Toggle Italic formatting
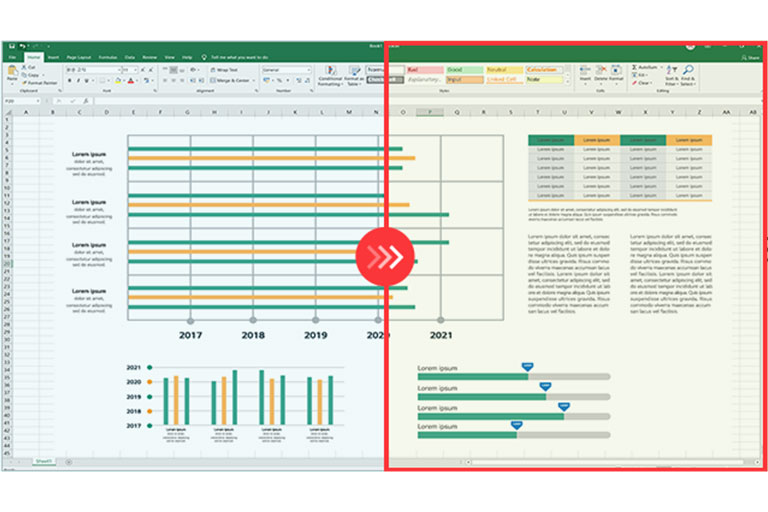The image size is (768, 512). click(76, 80)
